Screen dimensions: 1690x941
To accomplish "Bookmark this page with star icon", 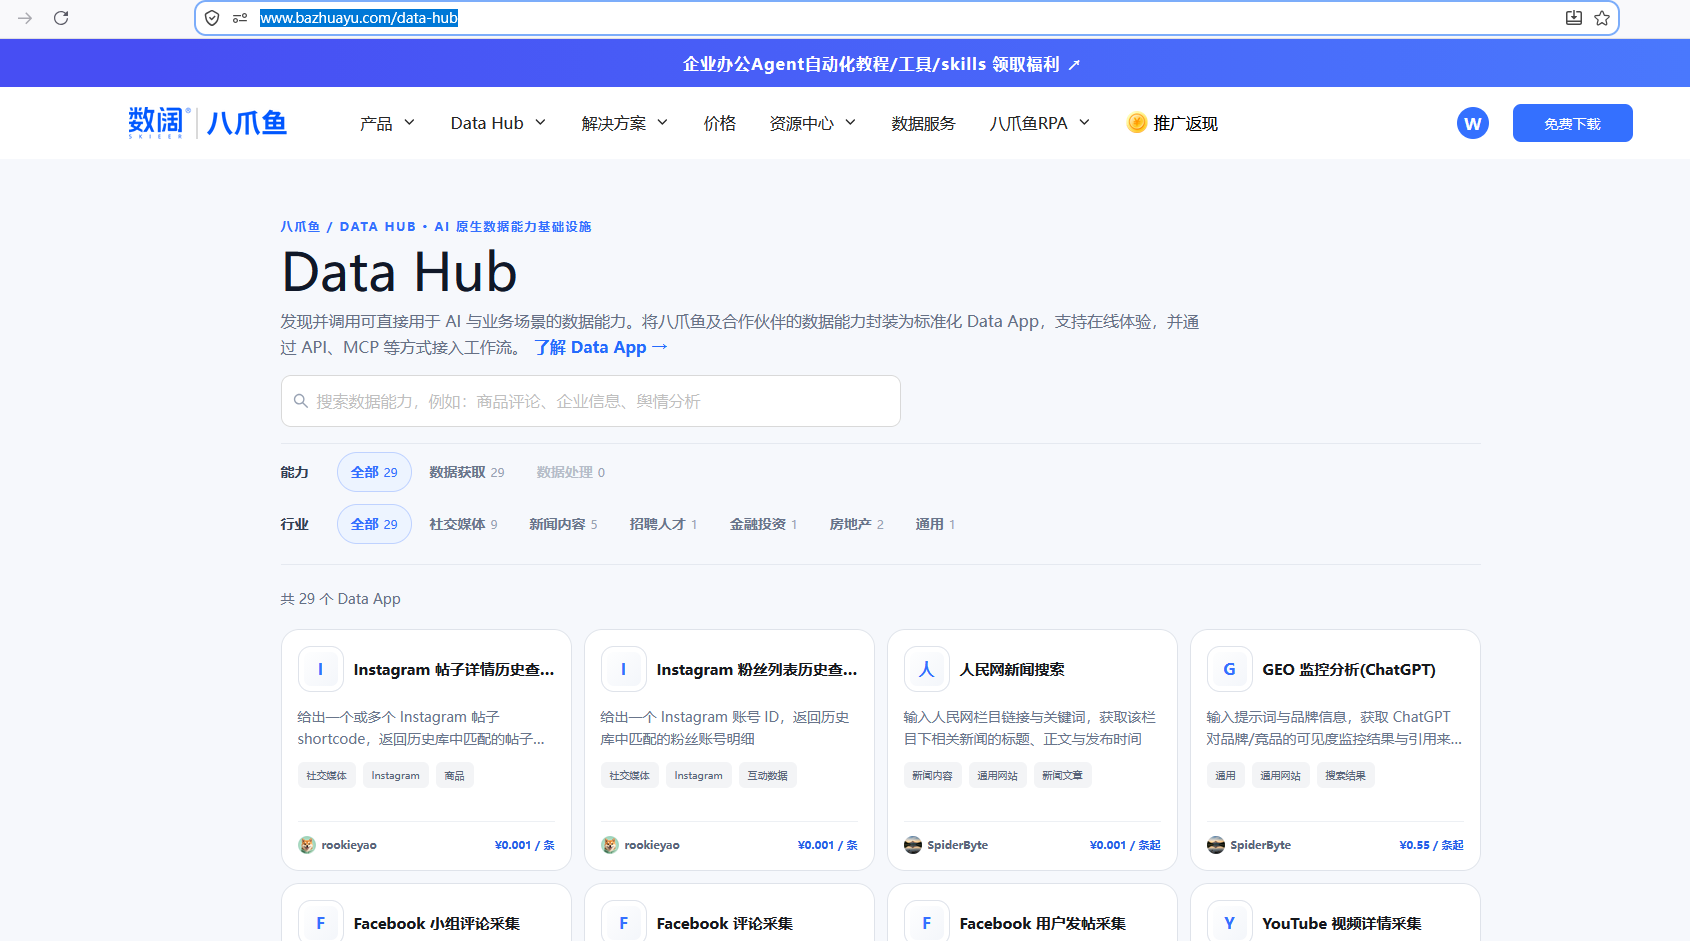I will [1602, 18].
